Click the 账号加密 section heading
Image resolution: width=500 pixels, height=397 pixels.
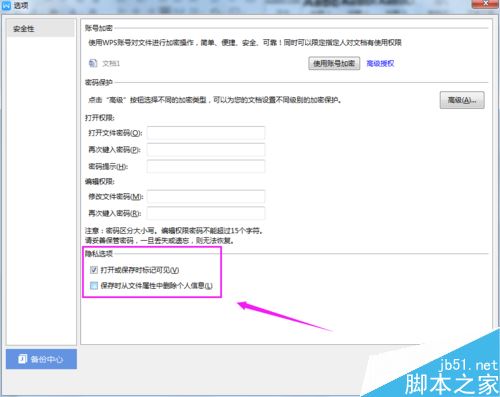[x=99, y=28]
